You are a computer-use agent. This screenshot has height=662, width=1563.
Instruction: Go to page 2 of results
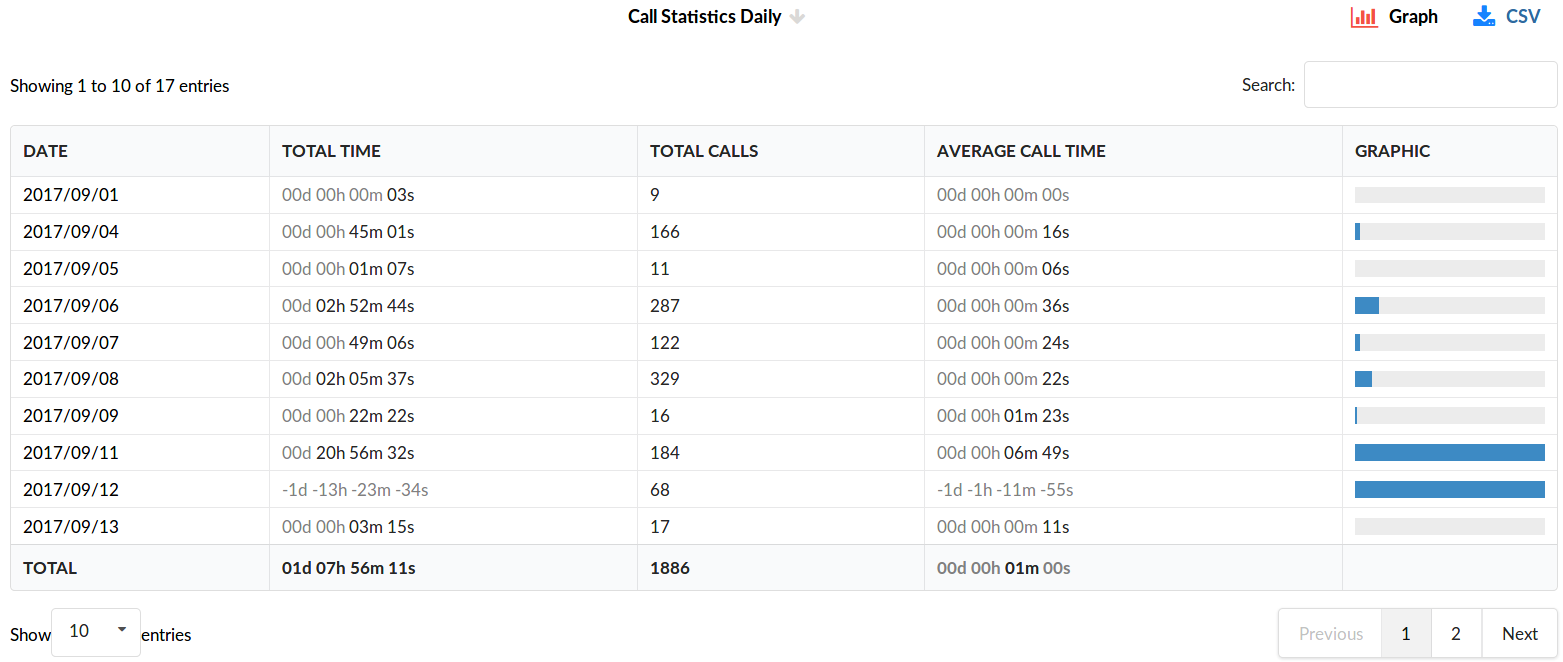(x=1456, y=634)
